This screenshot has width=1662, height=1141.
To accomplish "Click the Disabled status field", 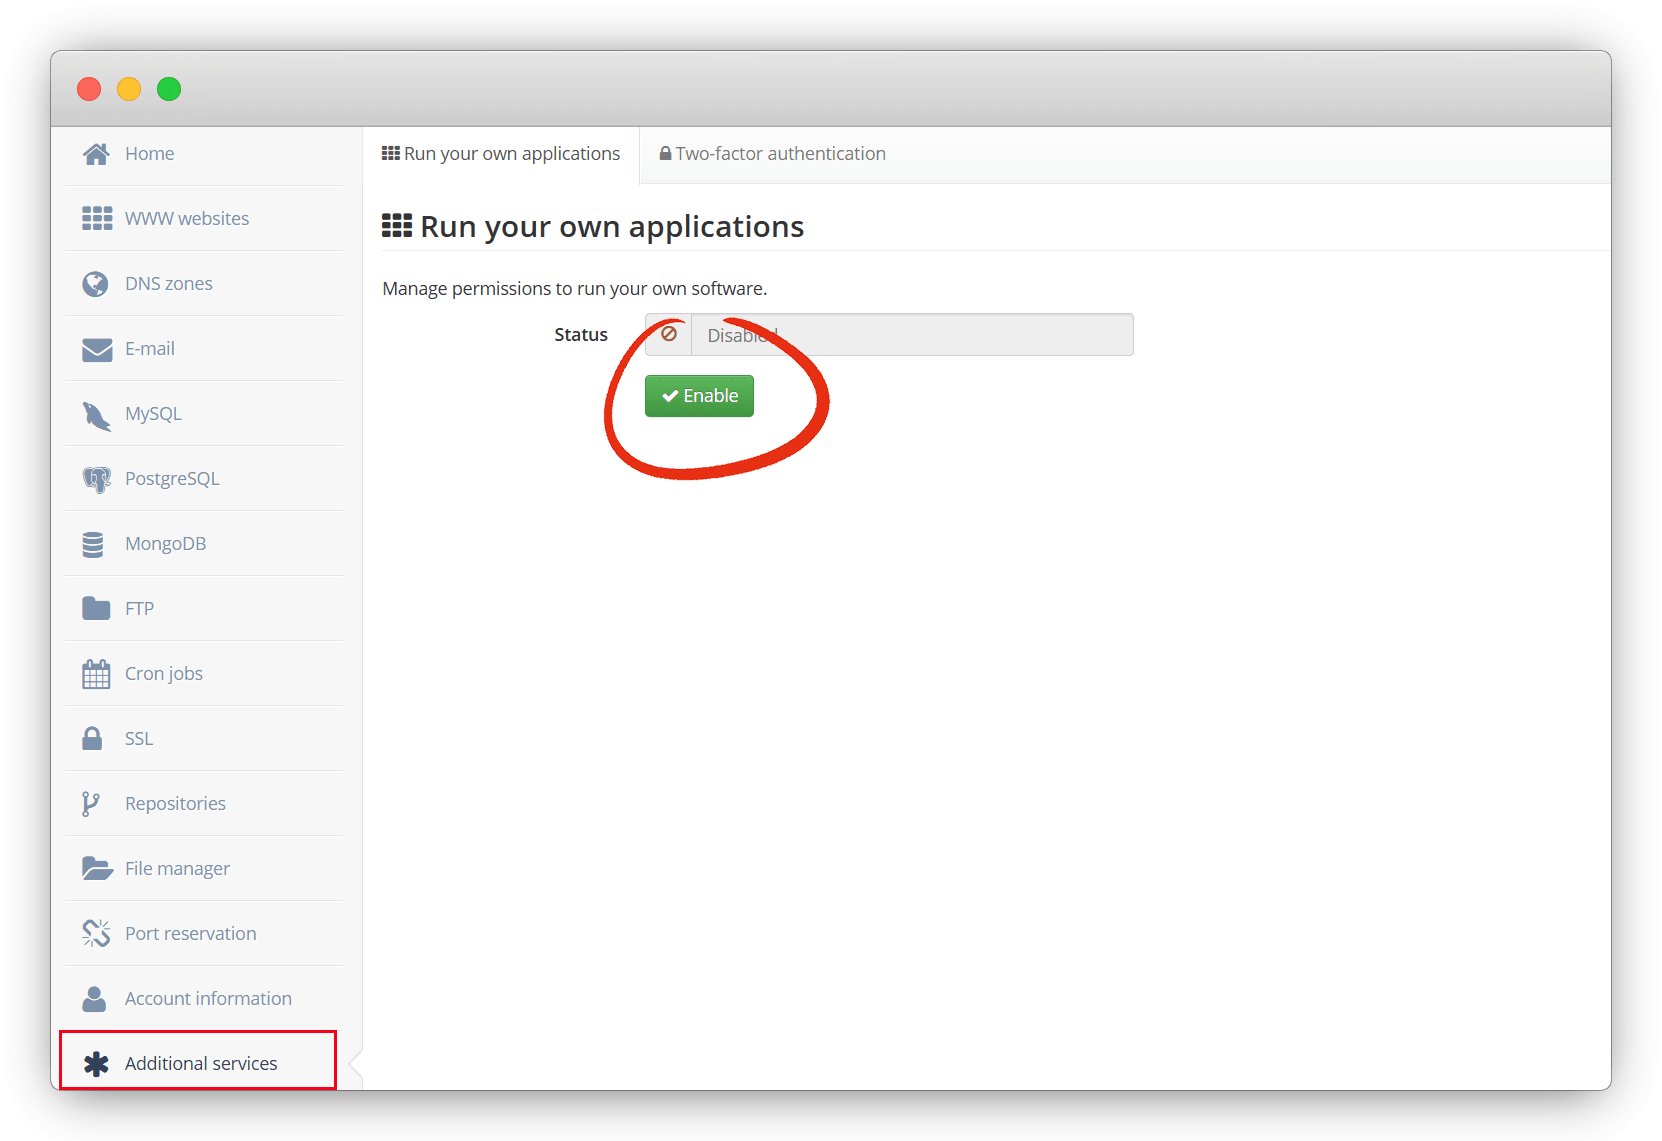I will coord(910,335).
